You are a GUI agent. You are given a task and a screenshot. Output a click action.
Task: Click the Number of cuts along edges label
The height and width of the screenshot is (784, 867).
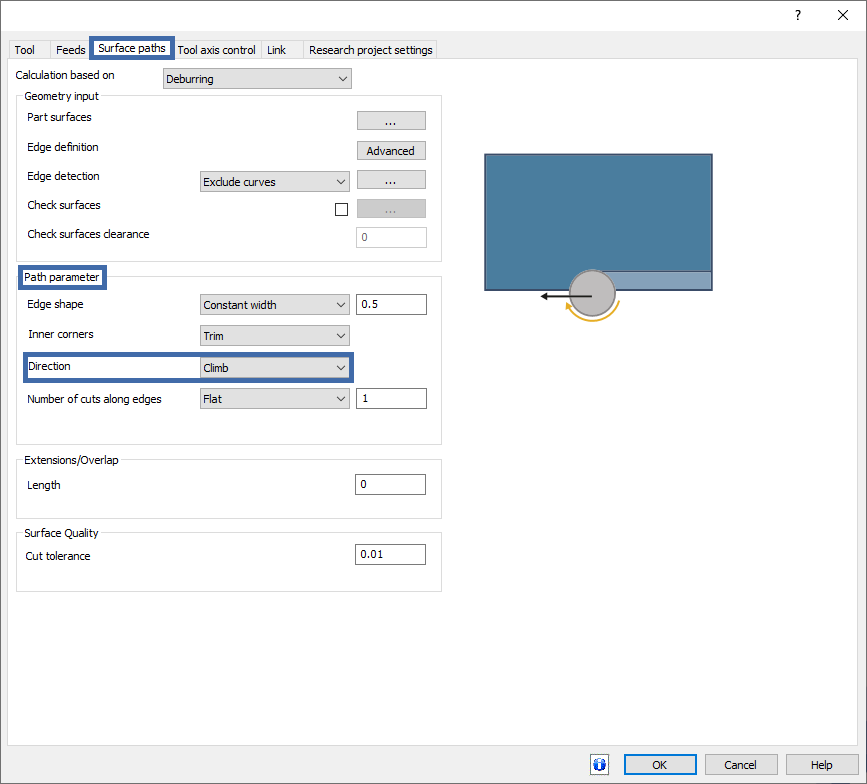coord(95,399)
